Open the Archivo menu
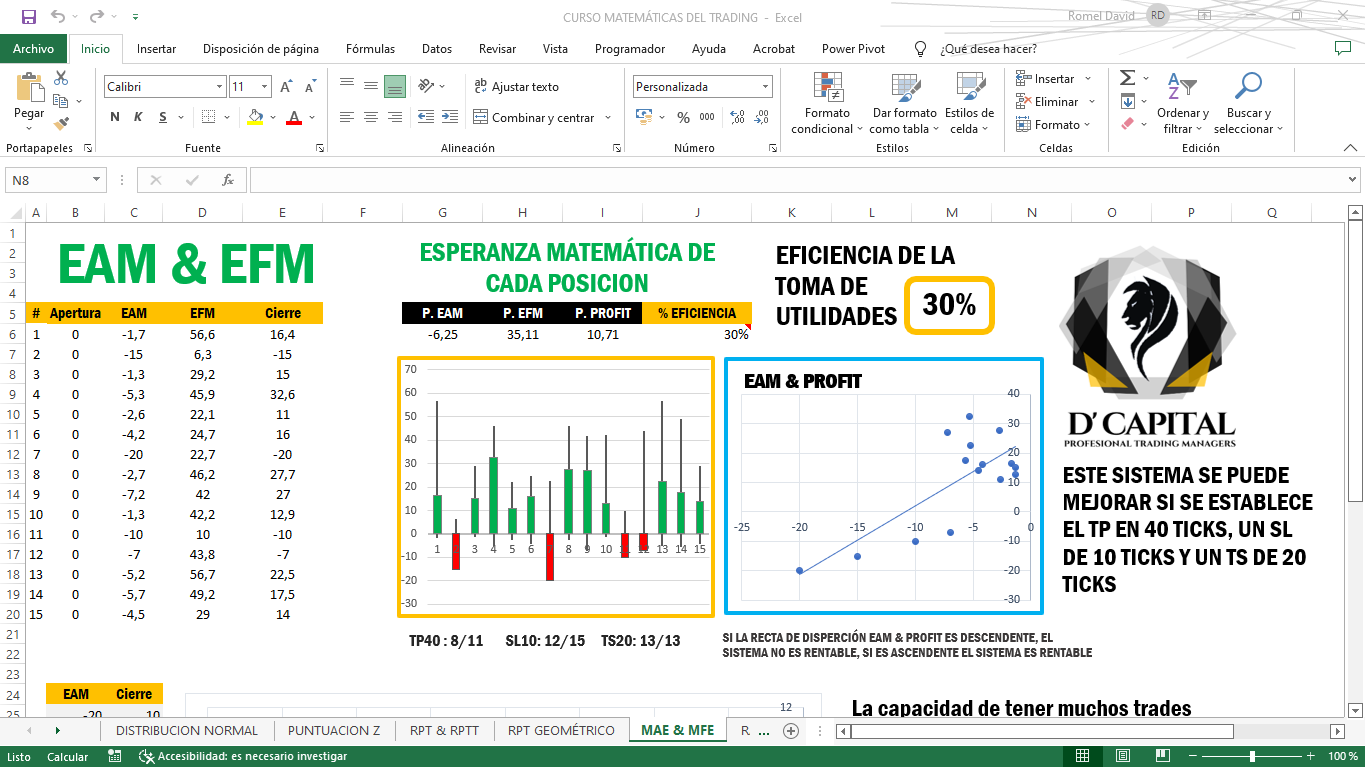This screenshot has width=1365, height=768. click(33, 48)
